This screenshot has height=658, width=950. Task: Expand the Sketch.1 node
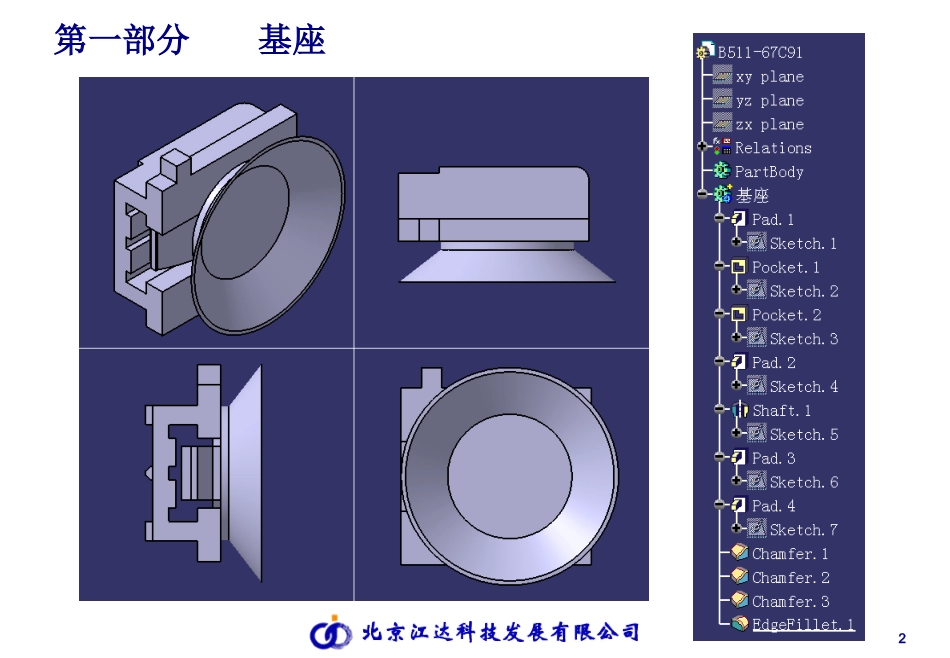click(736, 242)
